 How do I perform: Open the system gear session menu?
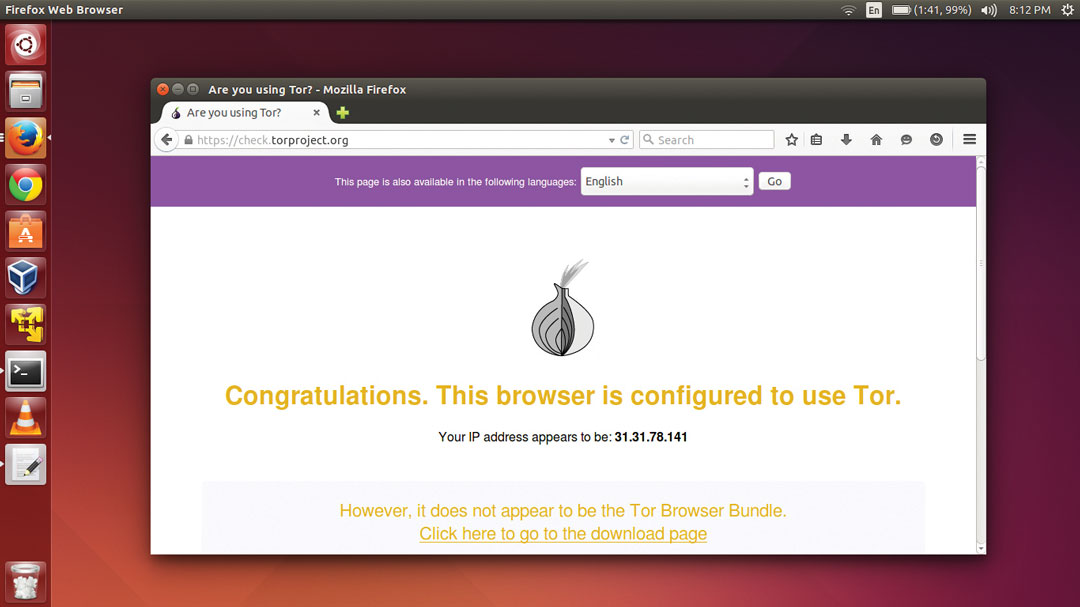point(1067,10)
